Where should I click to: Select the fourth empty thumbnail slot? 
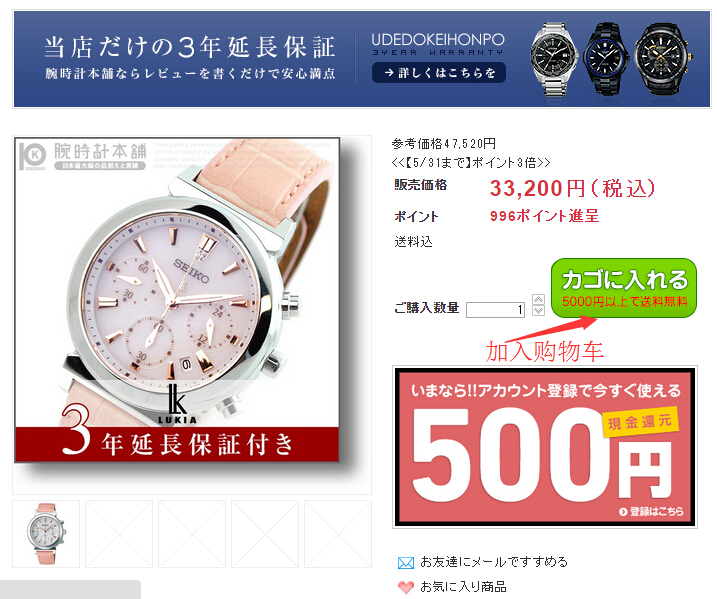coord(265,534)
